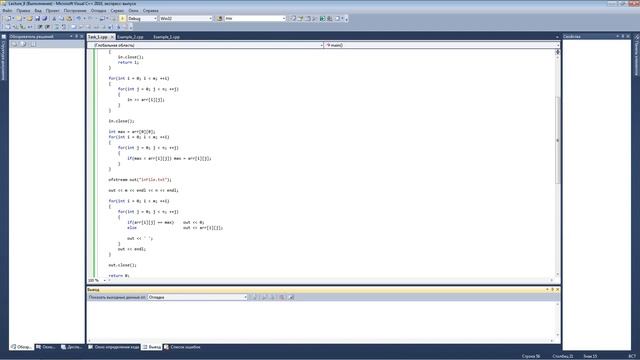The width and height of the screenshot is (640, 360).
Task: Open the Окно menu
Action: tap(133, 11)
